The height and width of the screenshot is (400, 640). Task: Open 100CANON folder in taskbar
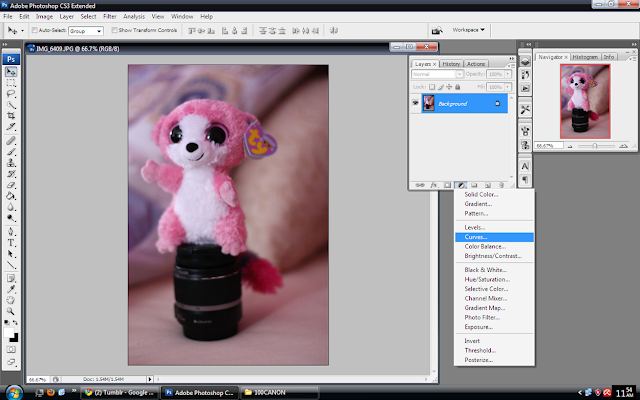(x=280, y=393)
